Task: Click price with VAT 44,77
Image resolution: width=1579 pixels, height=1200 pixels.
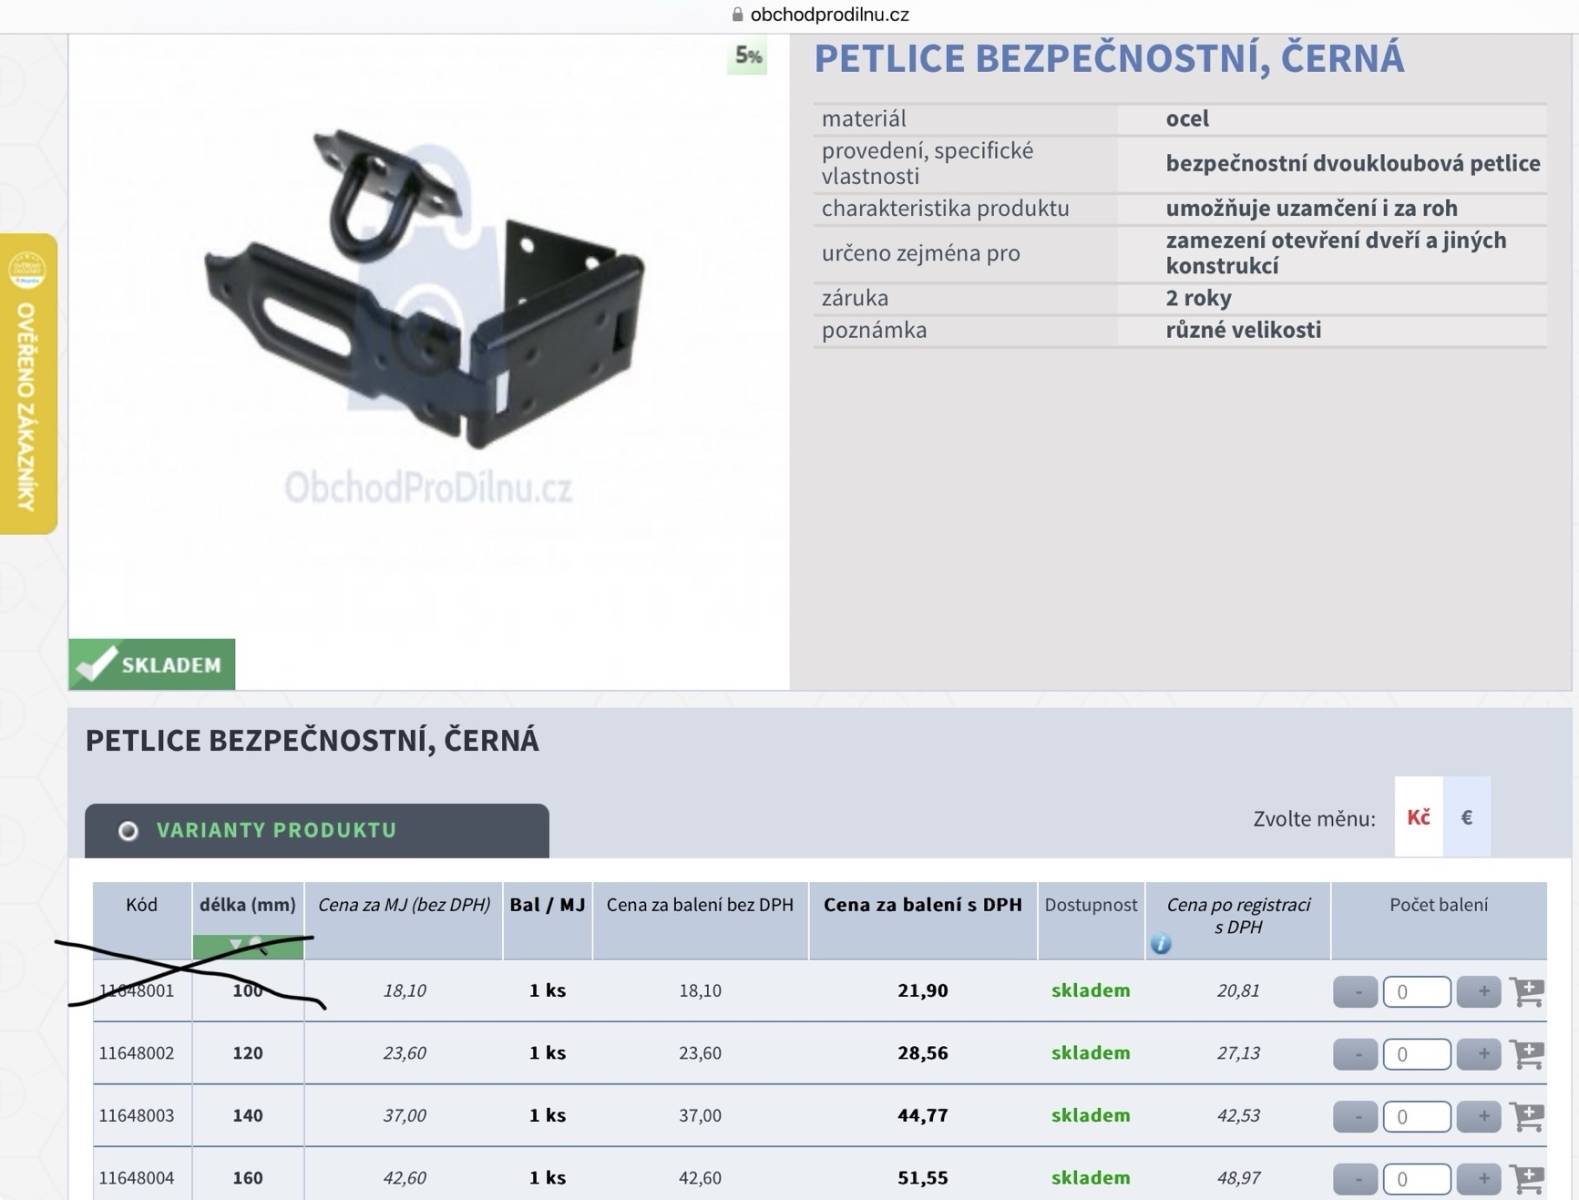Action: click(x=923, y=1115)
